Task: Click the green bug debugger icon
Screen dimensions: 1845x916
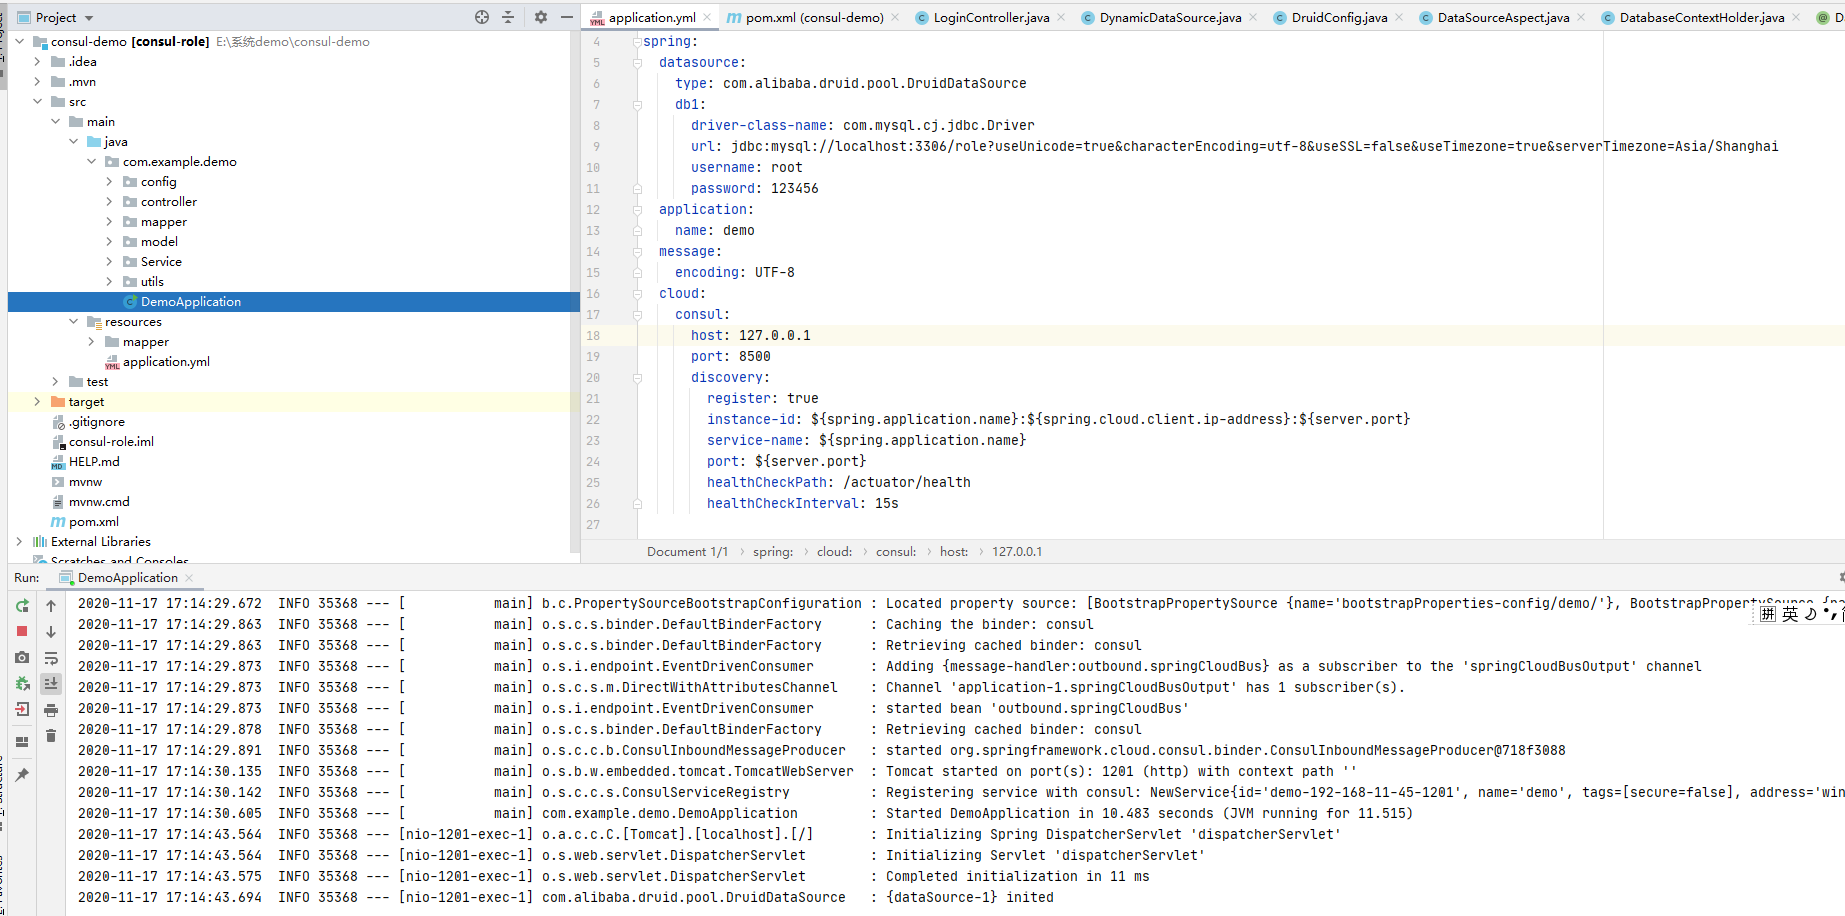Action: pos(22,683)
